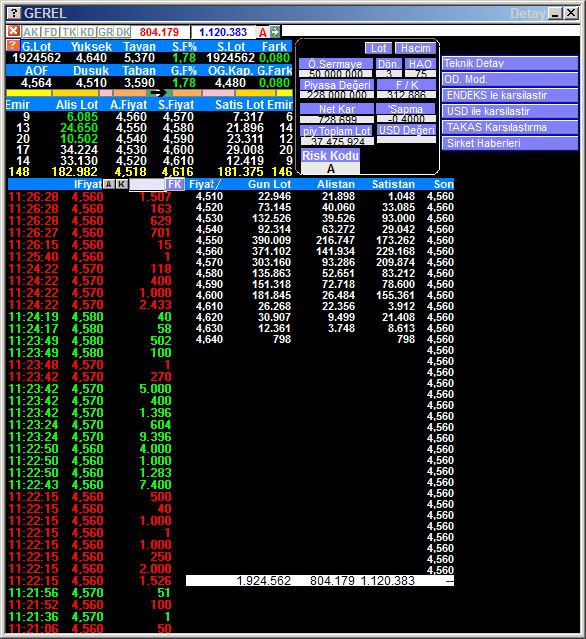Screen dimensions: 586x639
Task: Select the GR toolbar button
Action: pyautogui.click(x=106, y=32)
